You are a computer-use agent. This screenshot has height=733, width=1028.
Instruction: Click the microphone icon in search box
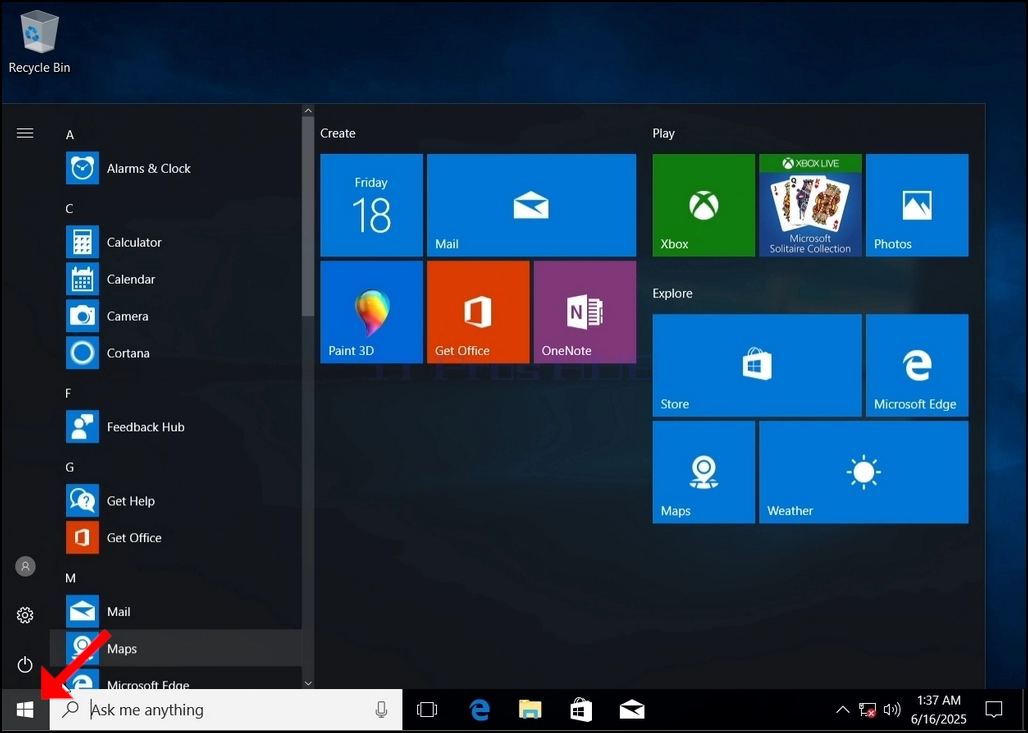(x=381, y=709)
